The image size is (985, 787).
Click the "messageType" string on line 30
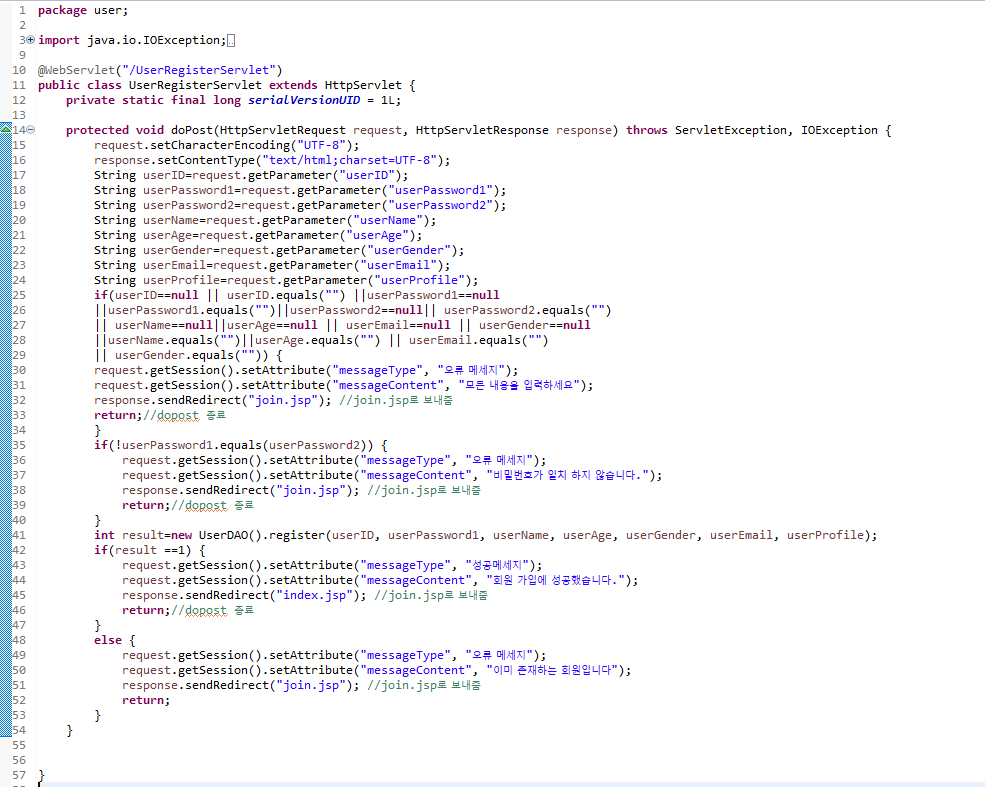378,371
